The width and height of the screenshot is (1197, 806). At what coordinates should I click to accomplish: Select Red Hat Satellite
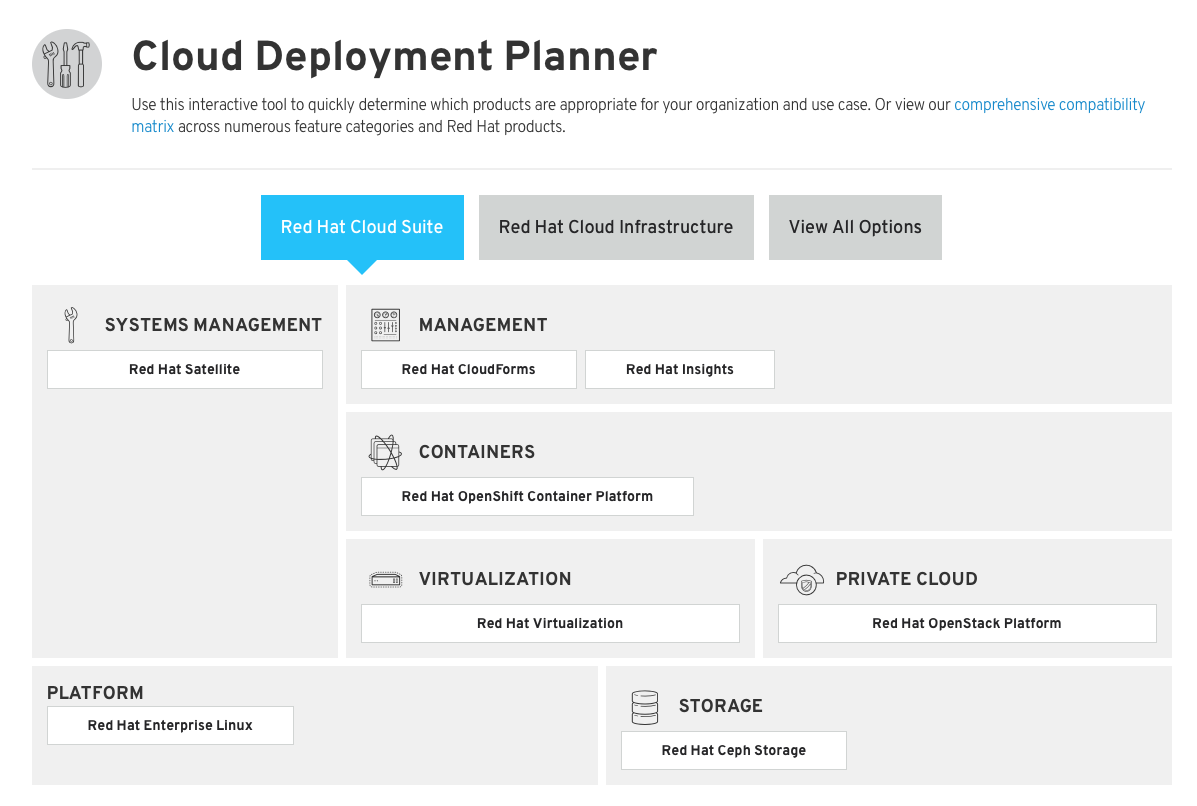[184, 369]
